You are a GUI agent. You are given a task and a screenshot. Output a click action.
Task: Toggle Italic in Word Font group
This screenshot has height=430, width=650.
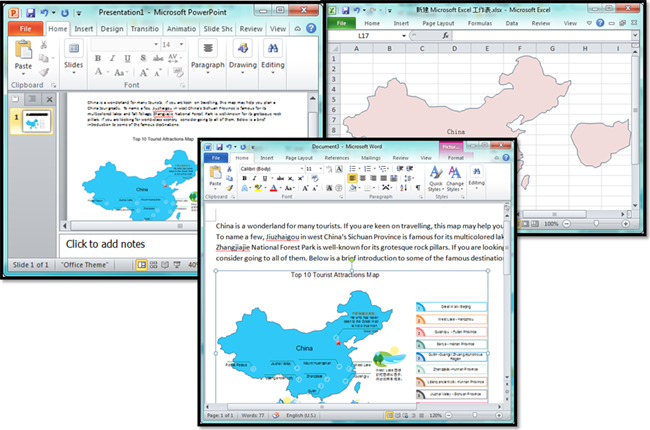(x=255, y=178)
